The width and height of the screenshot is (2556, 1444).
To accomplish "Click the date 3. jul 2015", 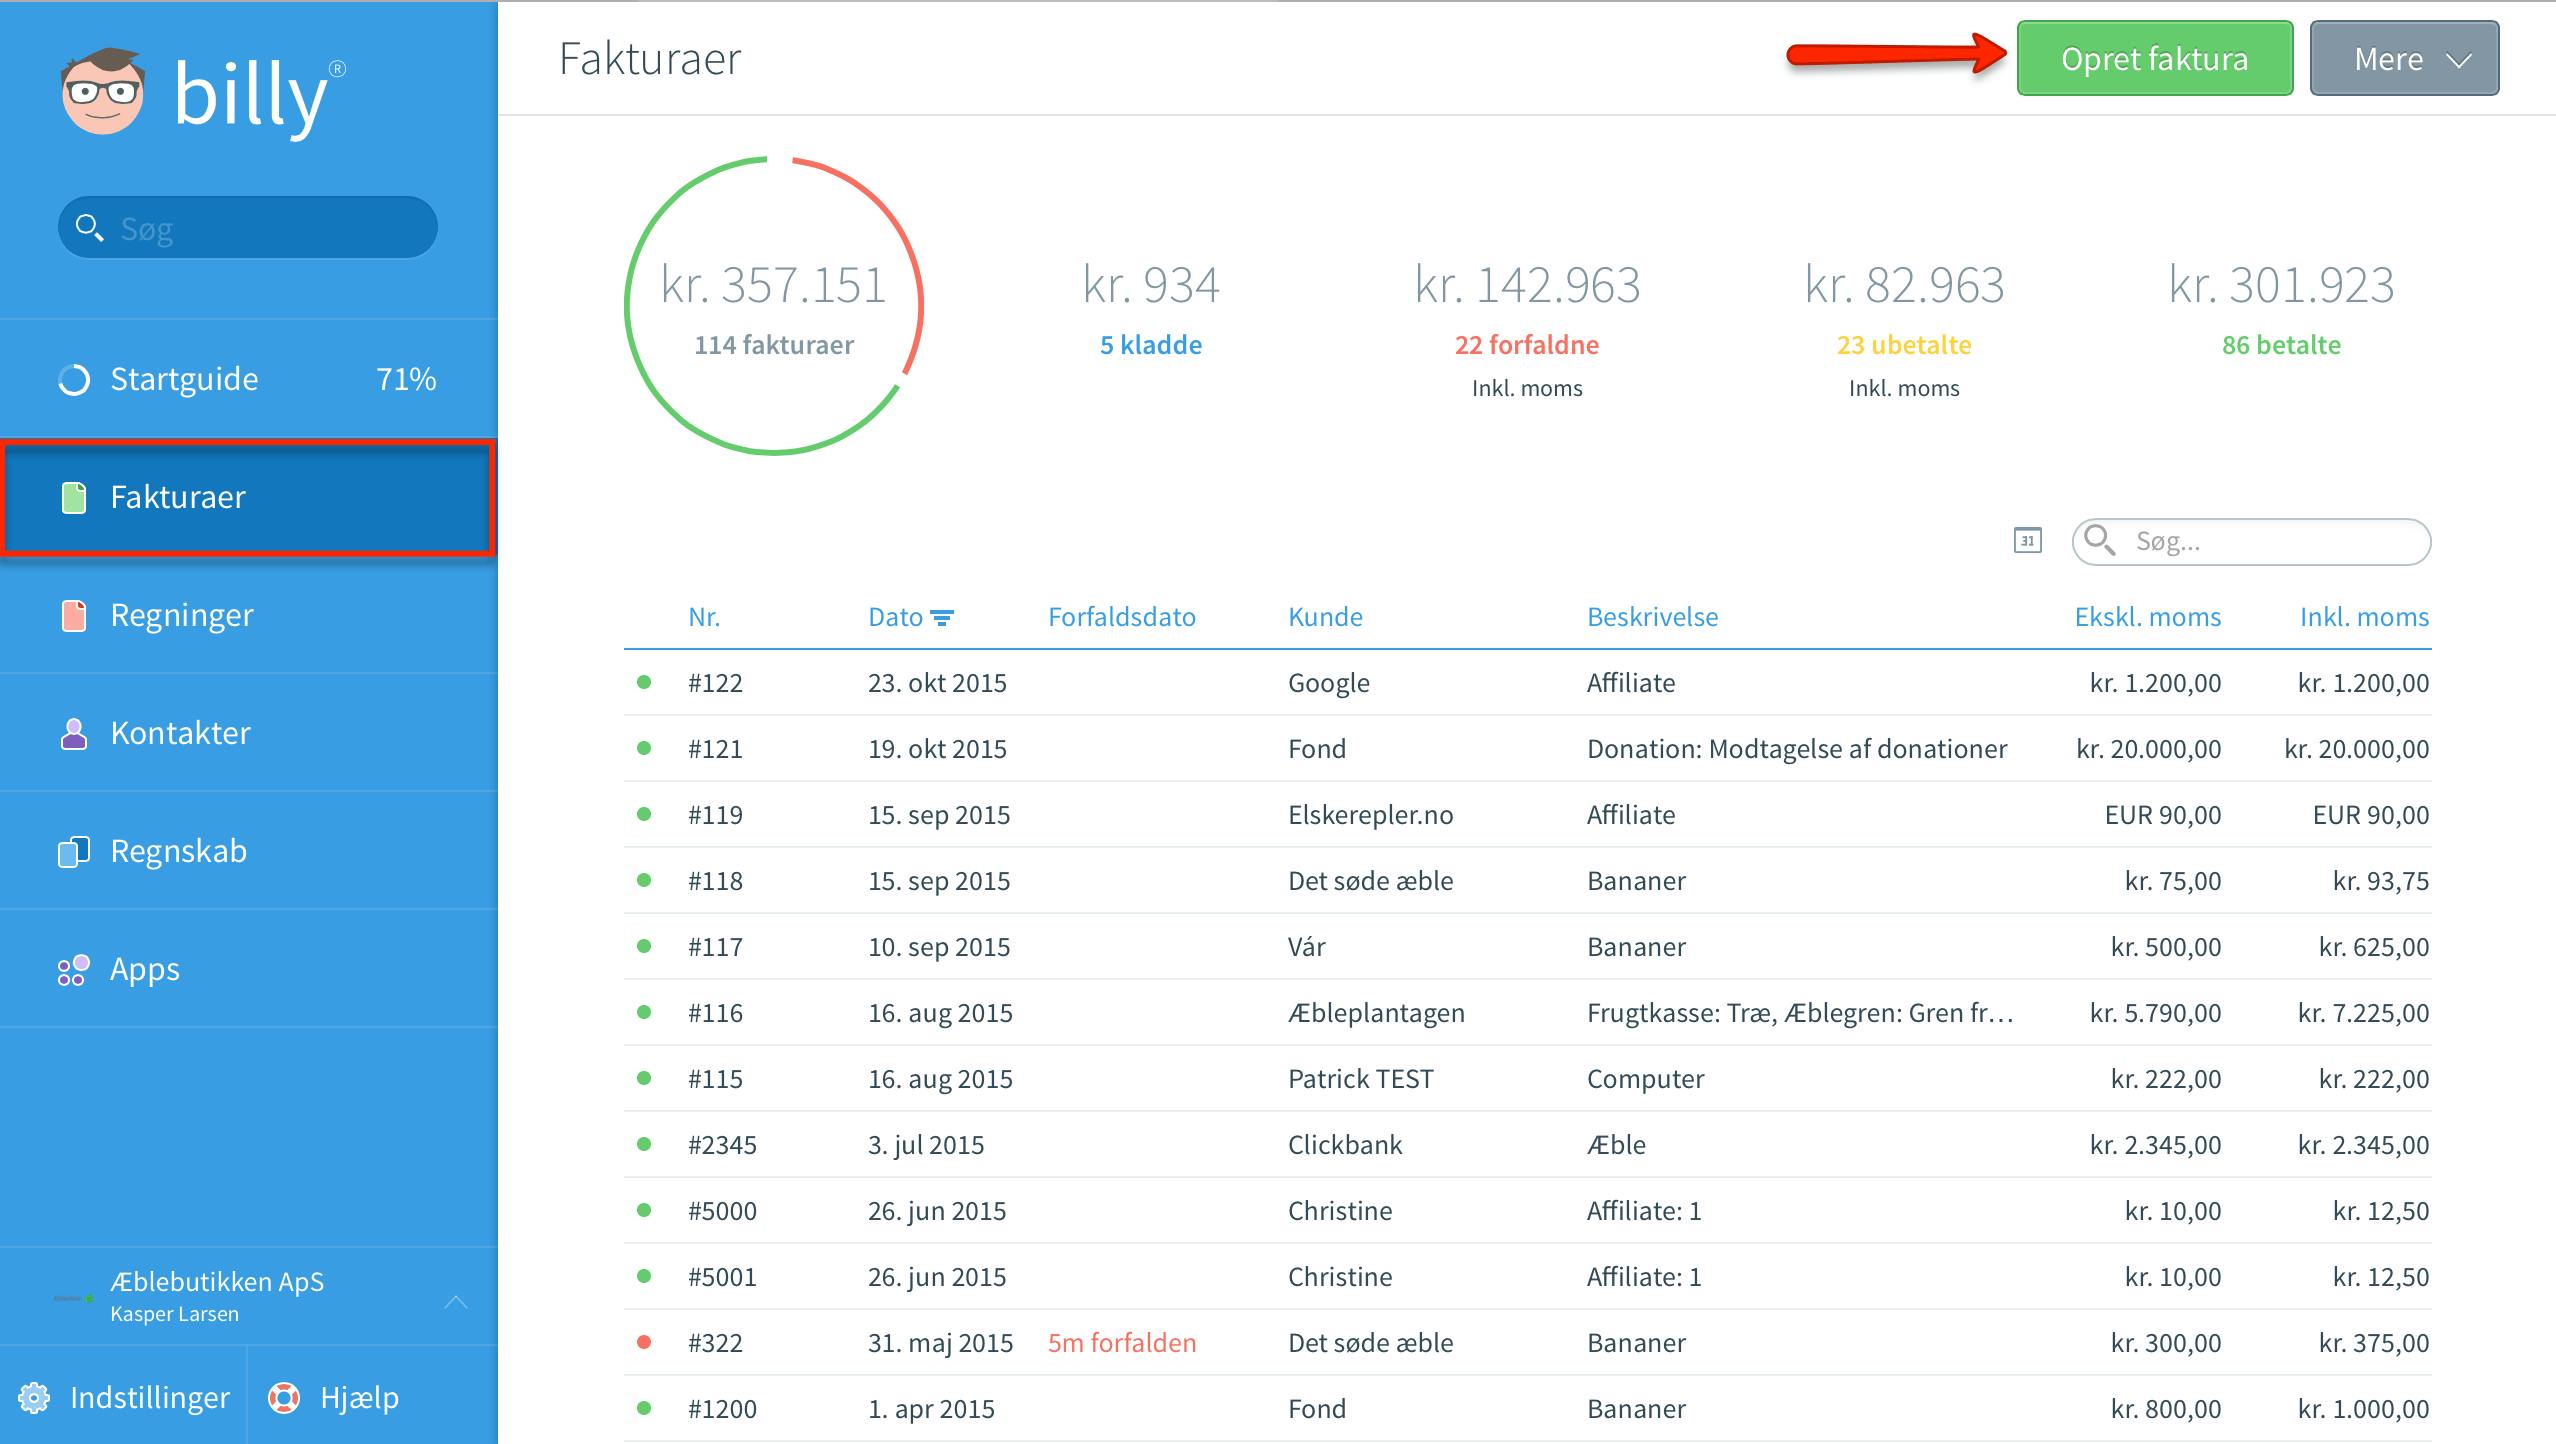I will 926,1145.
